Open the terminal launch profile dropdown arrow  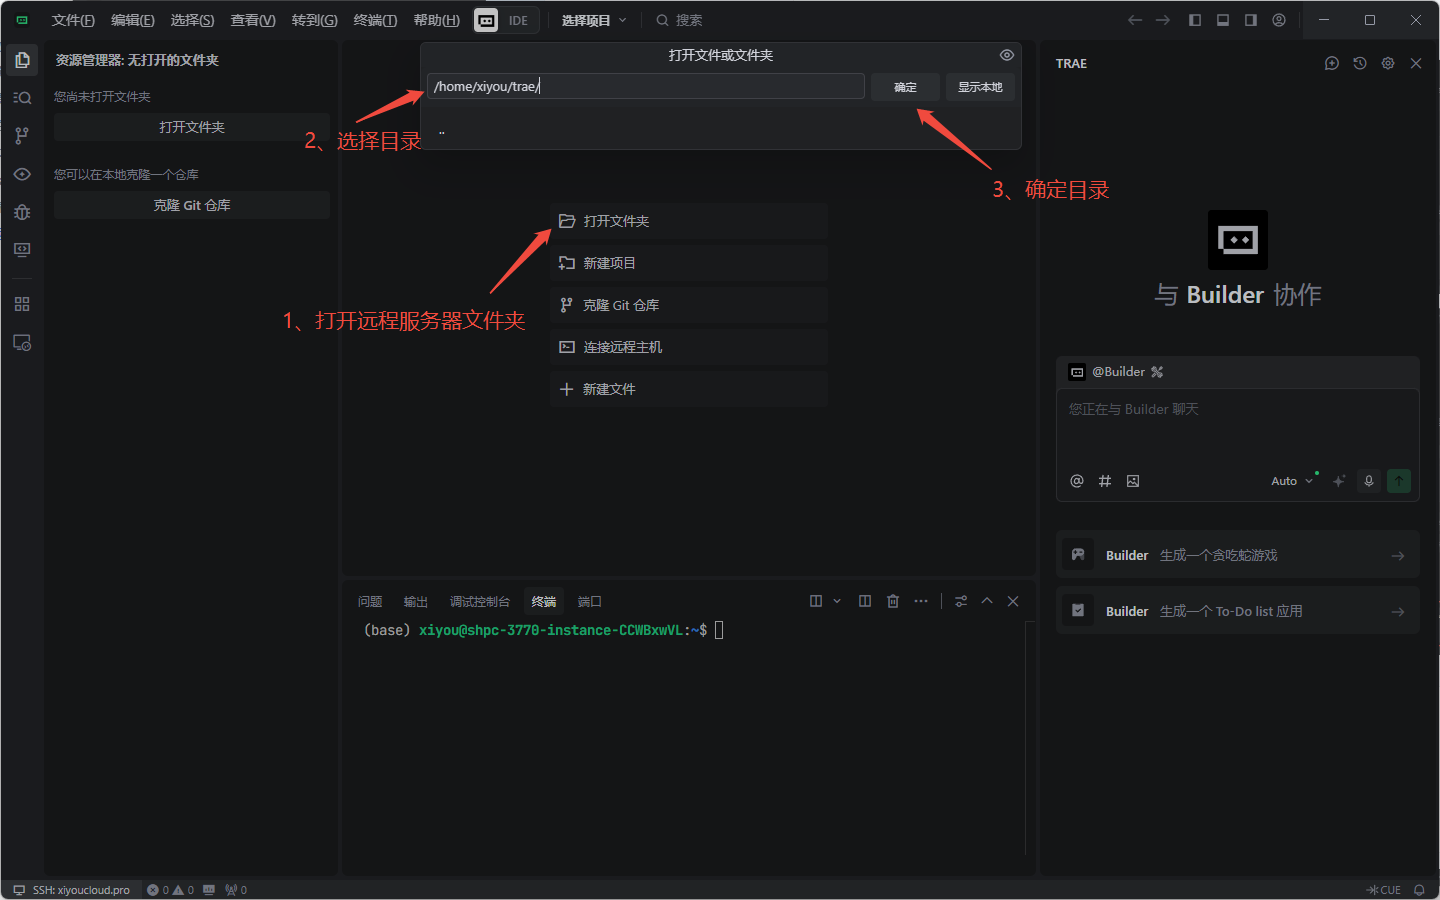pyautogui.click(x=837, y=601)
